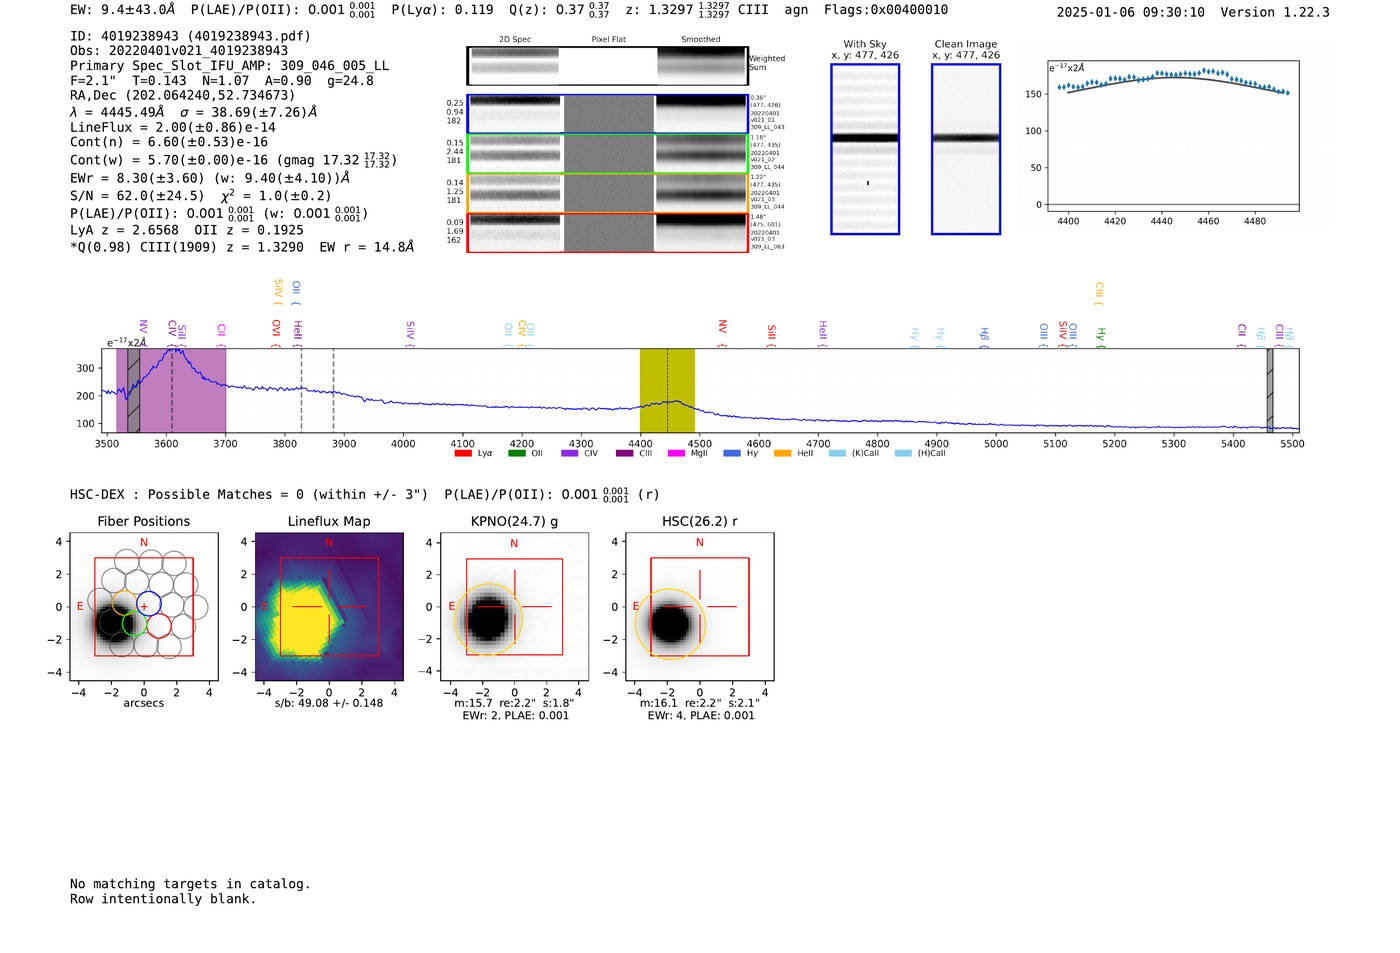Click the purple shaded region near 3600 Å
This screenshot has height=953, width=1400.
171,391
